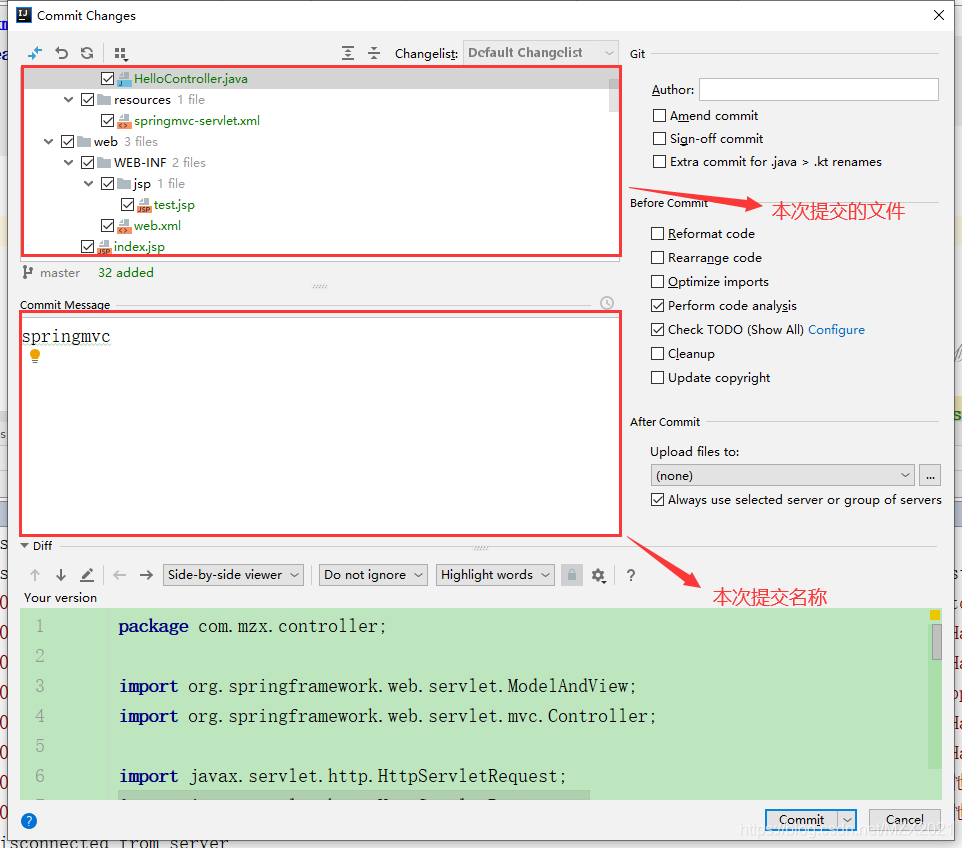This screenshot has height=848, width=962.
Task: Enable Optimize imports checkbox
Action: click(x=657, y=281)
